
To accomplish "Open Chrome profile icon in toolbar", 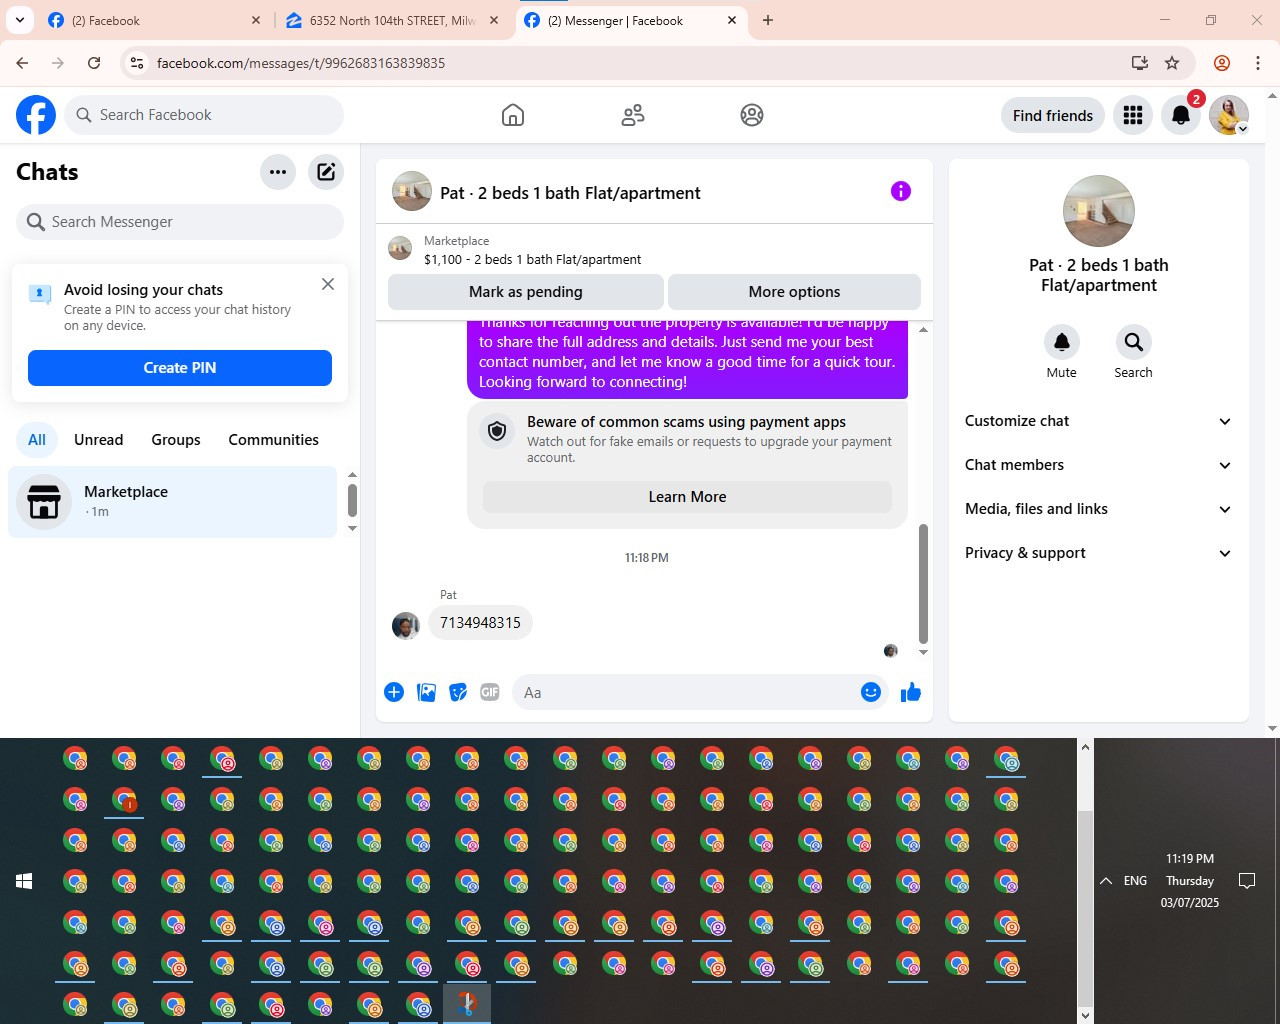I will tap(1222, 63).
